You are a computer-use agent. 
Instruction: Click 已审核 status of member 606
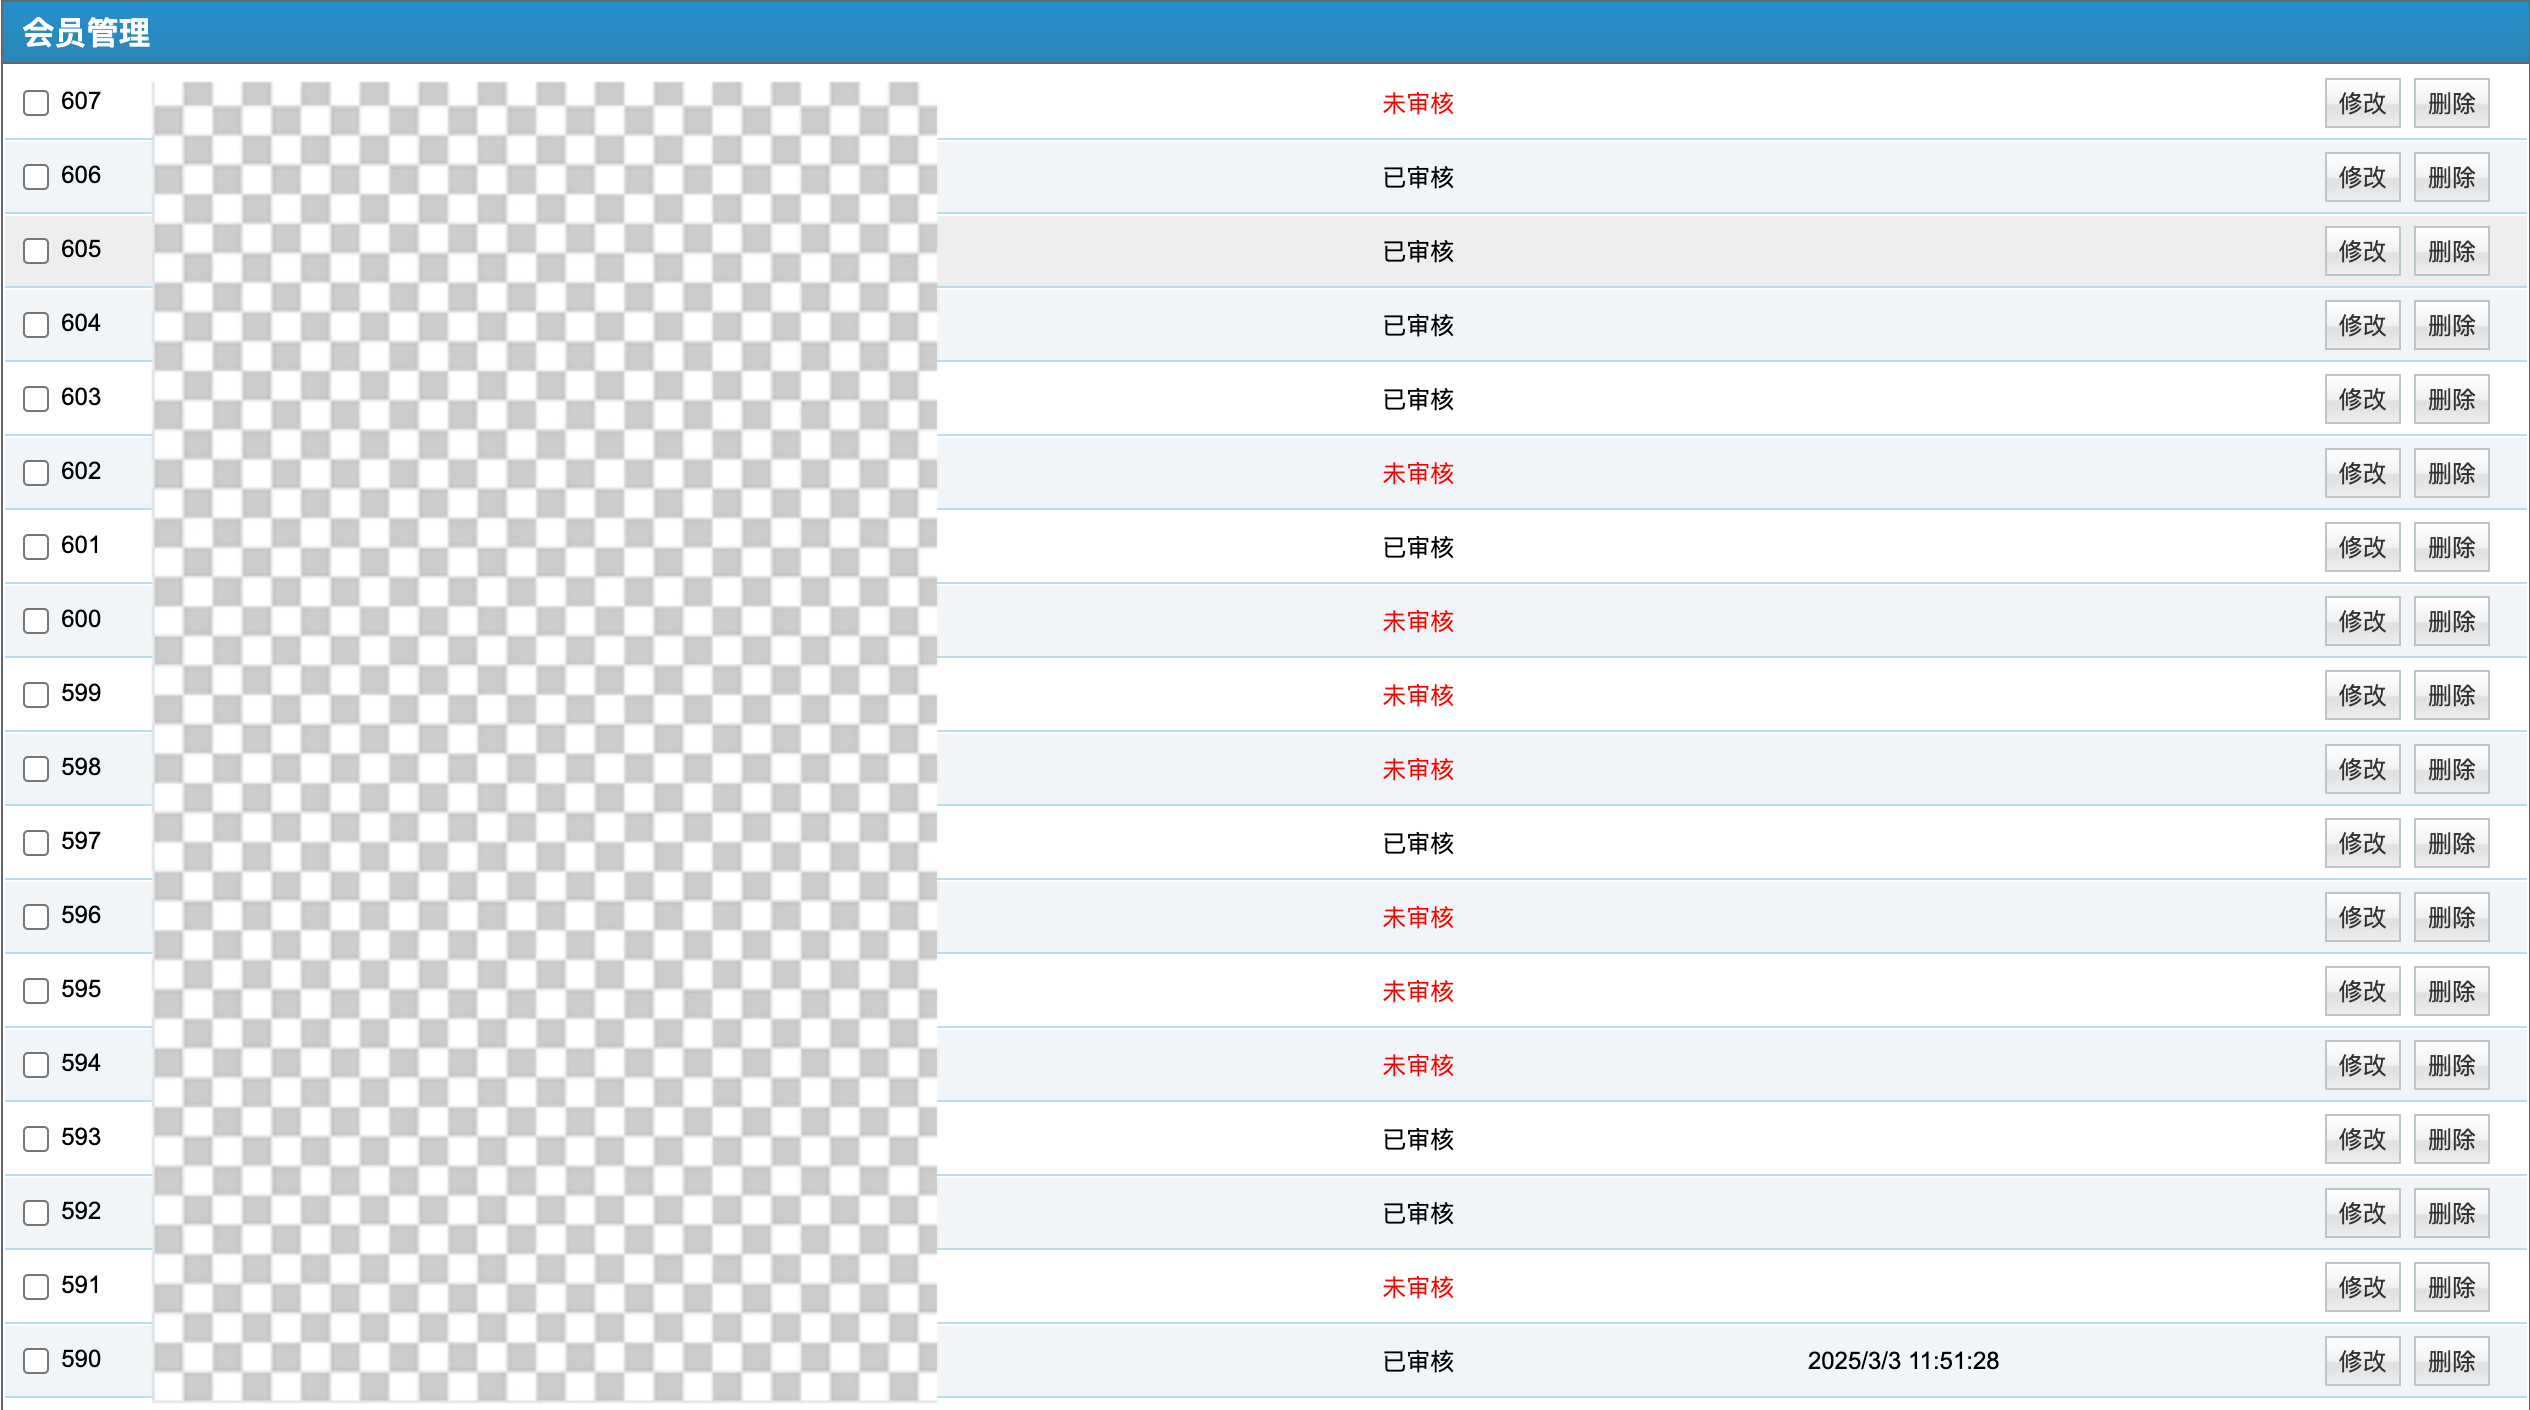1417,177
